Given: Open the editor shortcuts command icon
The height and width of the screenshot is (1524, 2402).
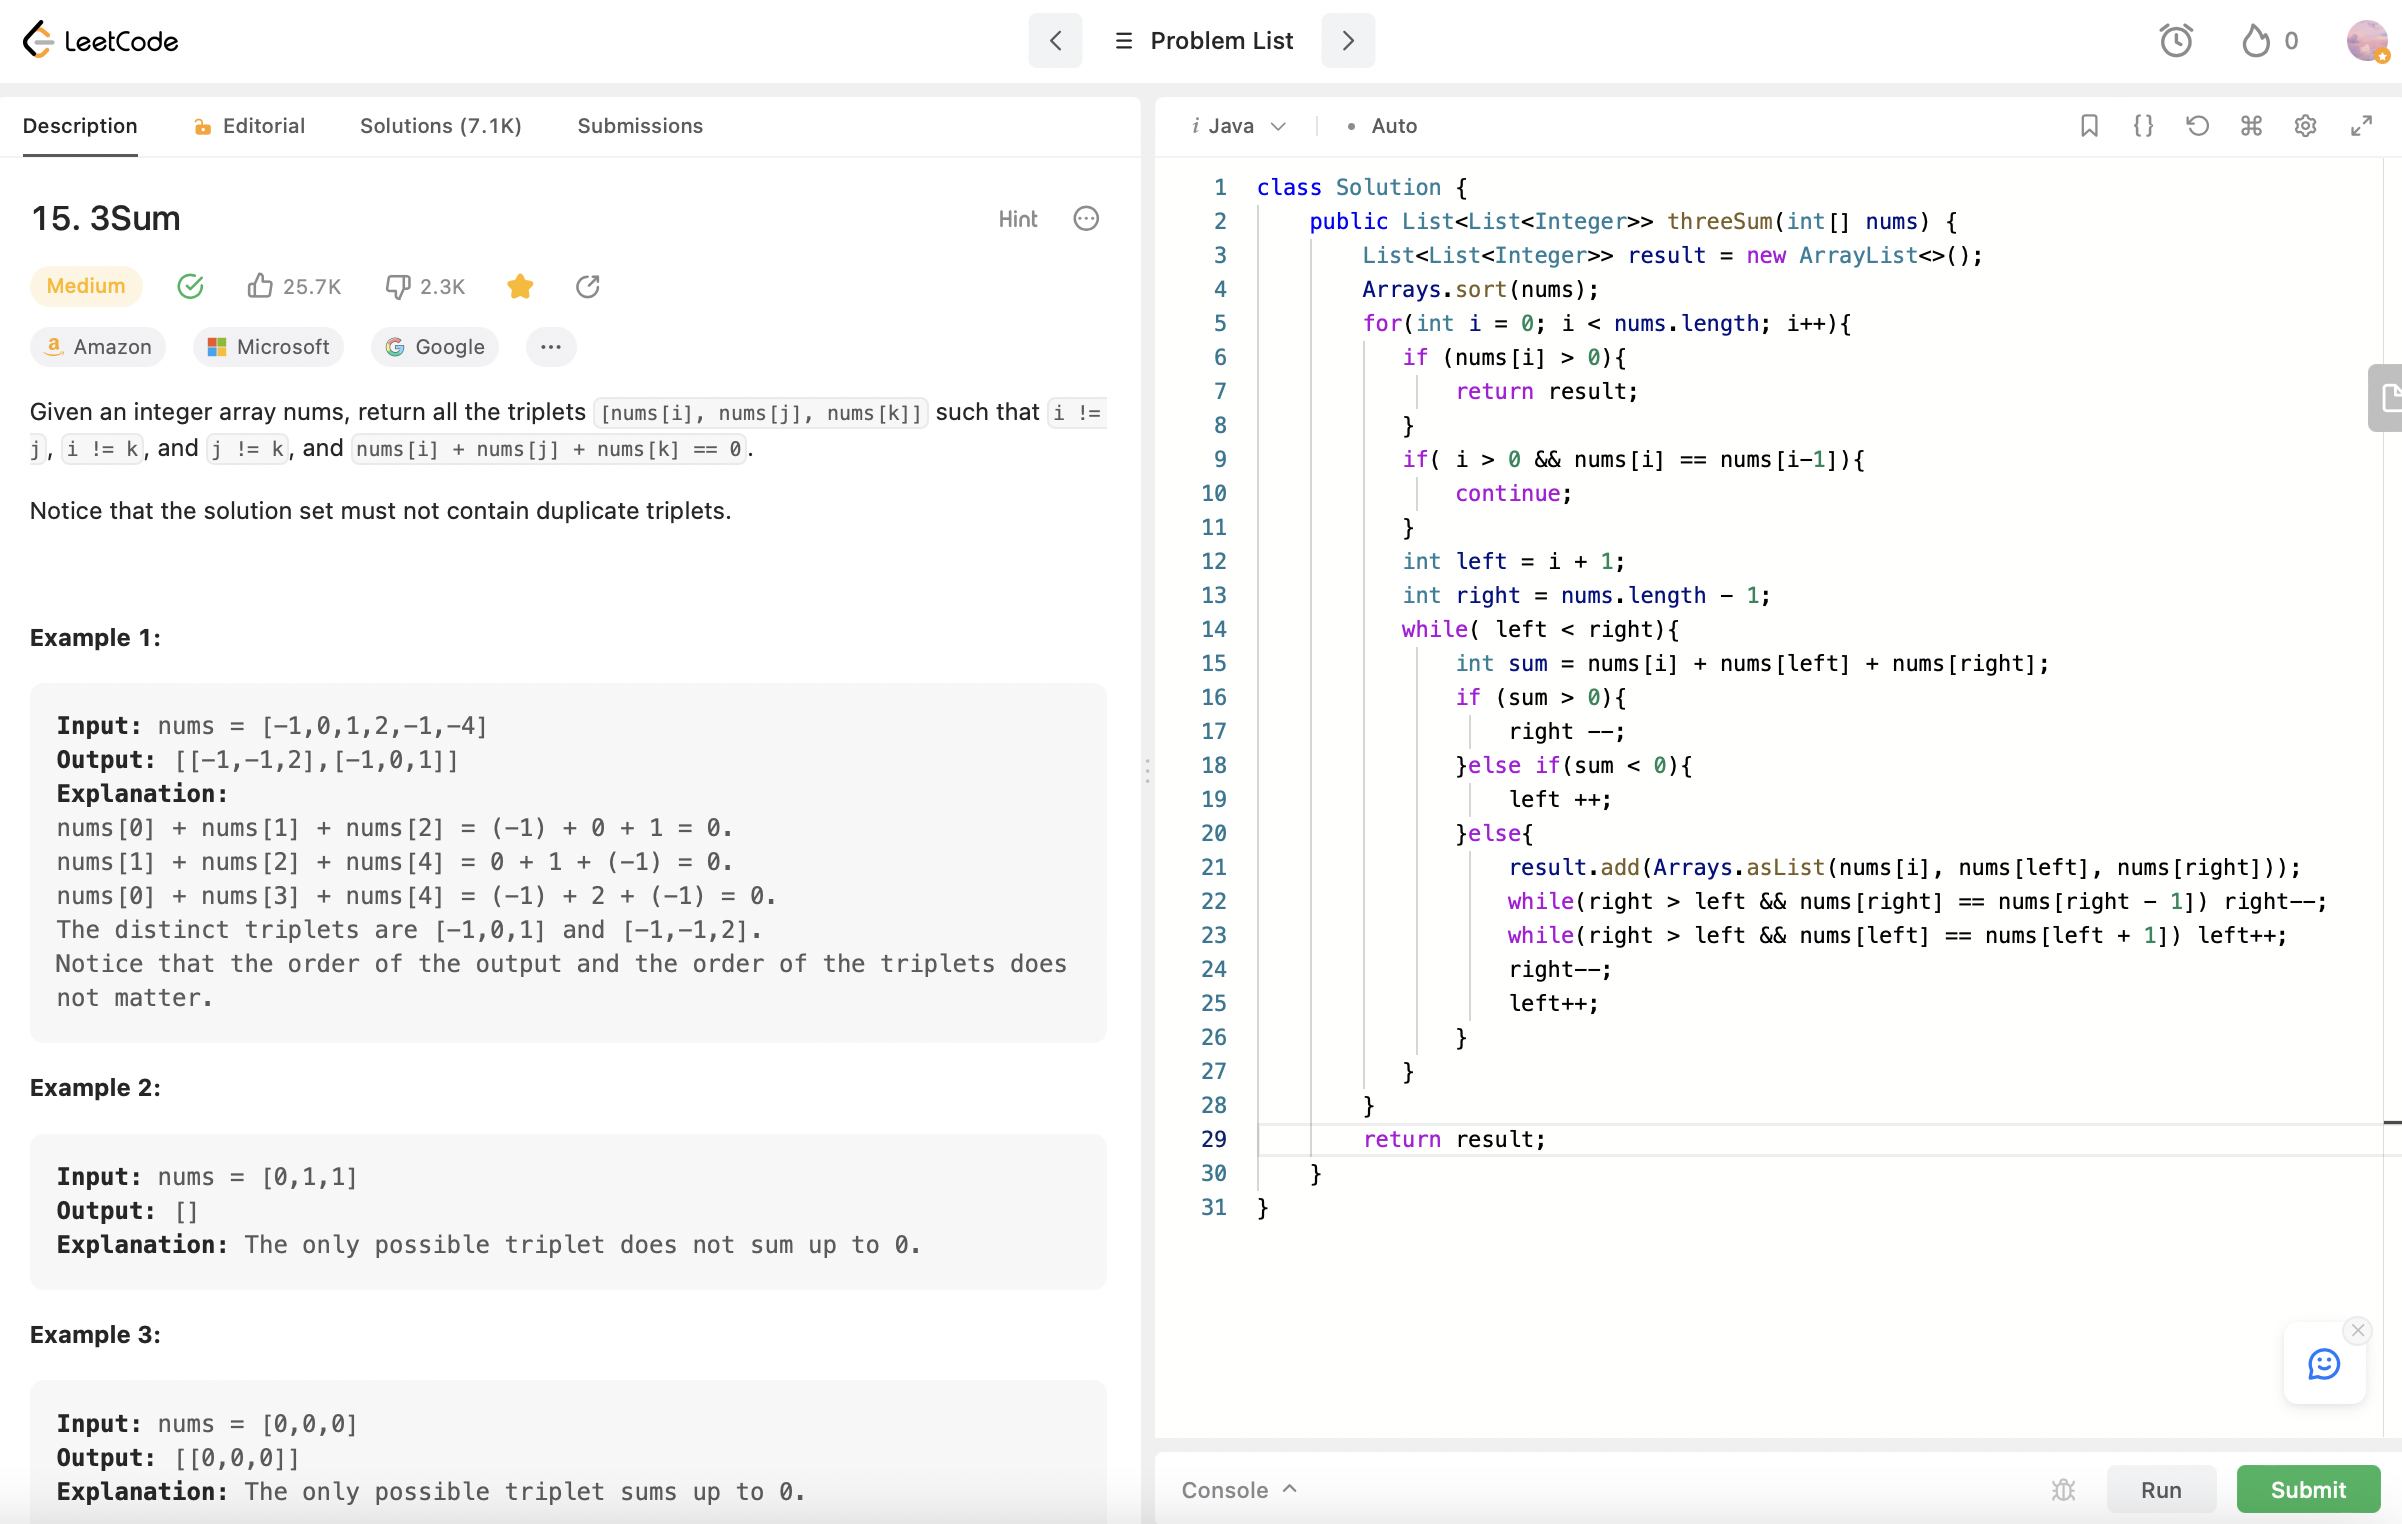Looking at the screenshot, I should 2251,126.
